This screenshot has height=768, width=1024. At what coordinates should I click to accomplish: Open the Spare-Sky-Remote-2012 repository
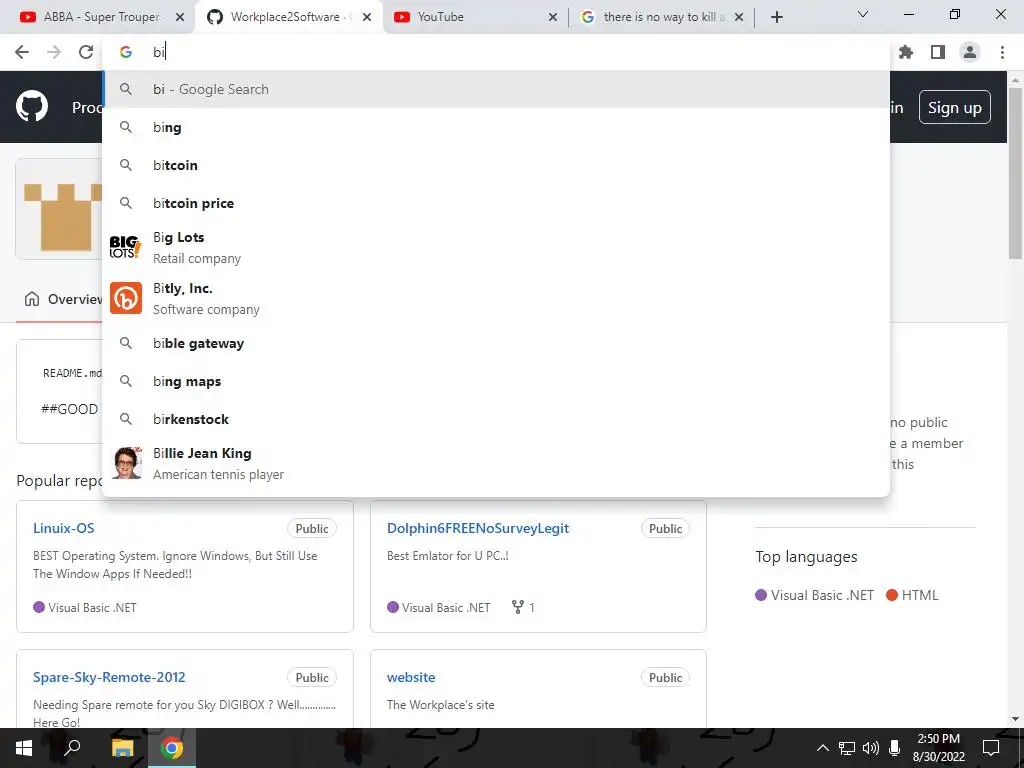pyautogui.click(x=109, y=677)
